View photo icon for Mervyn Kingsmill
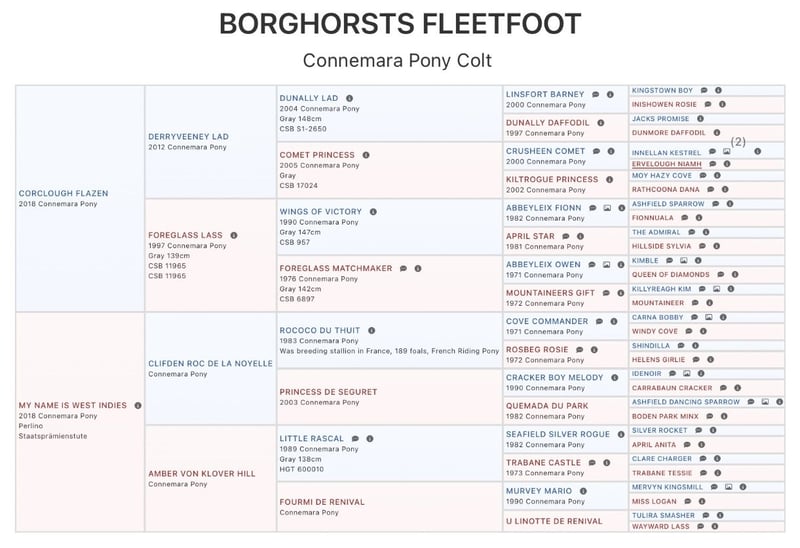The image size is (800, 548). click(x=728, y=487)
